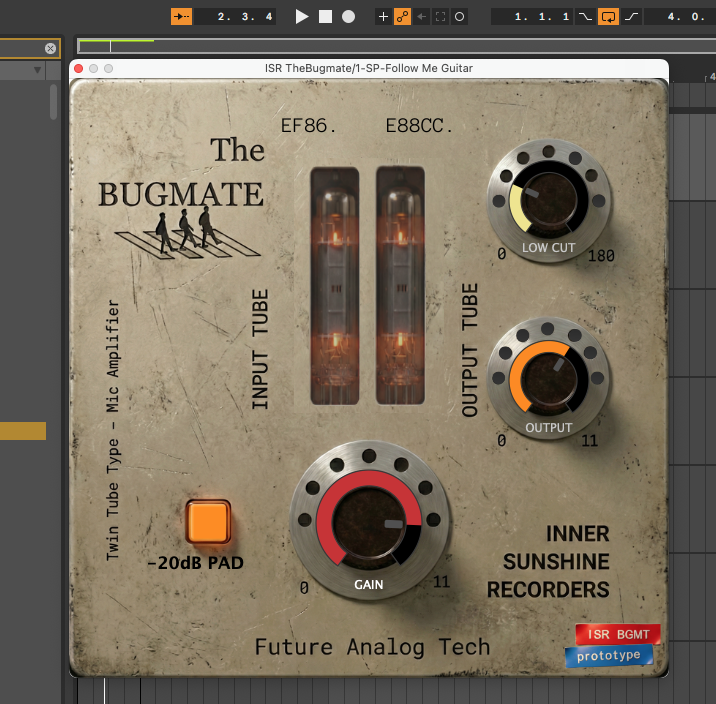Click the Bugmate crosswalk walkers logo
This screenshot has height=704, width=716.
[188, 233]
